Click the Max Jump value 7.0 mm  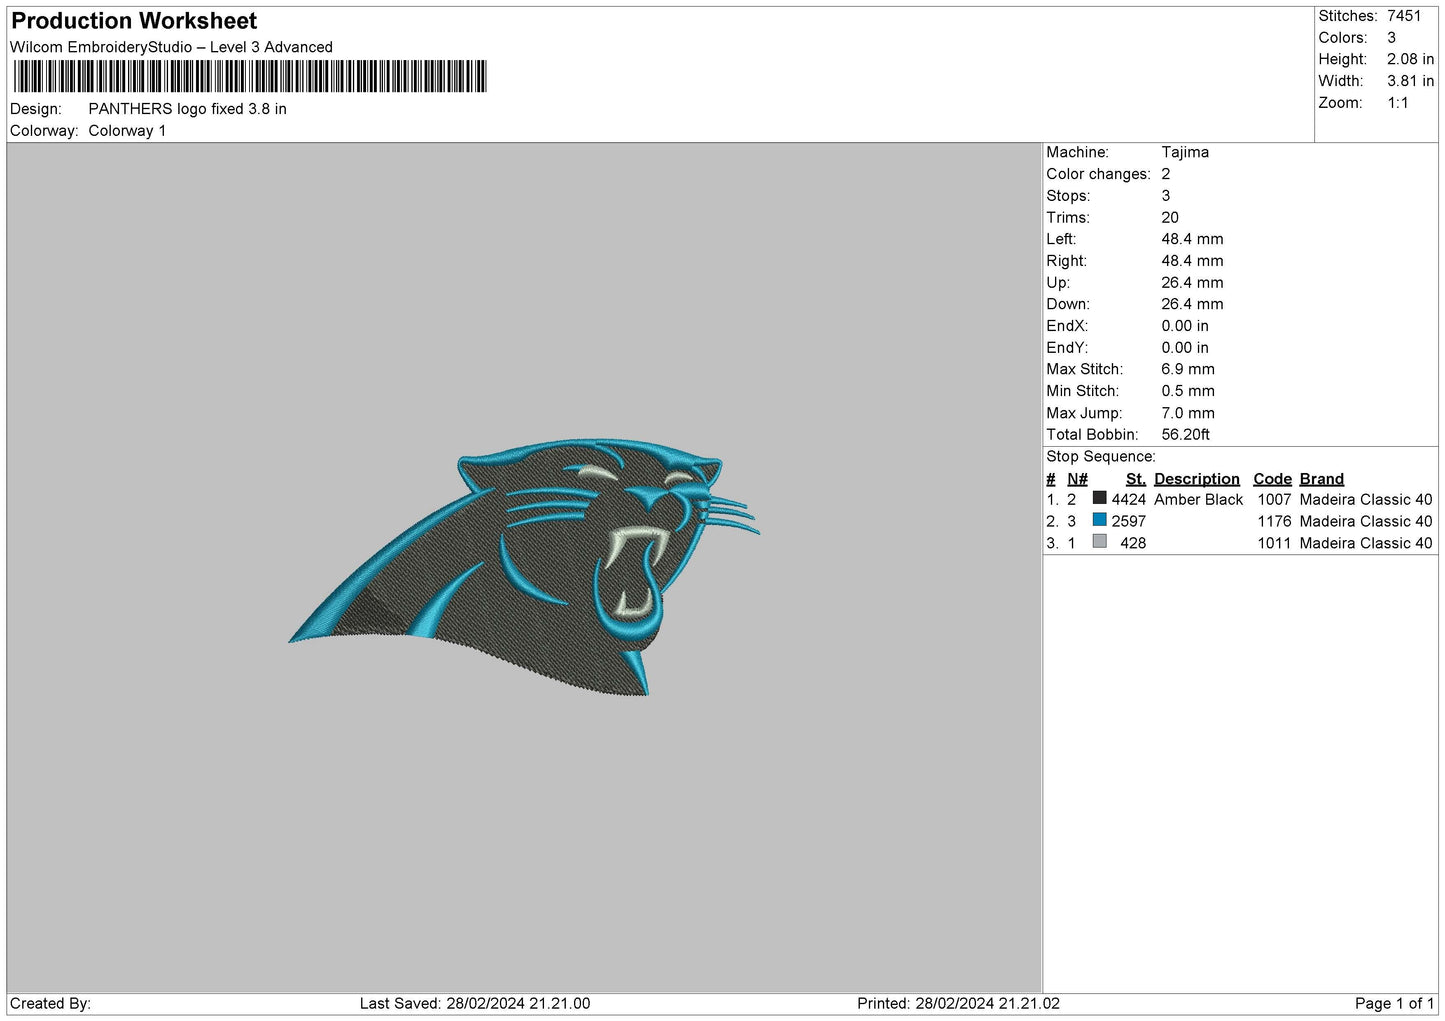pos(1188,413)
